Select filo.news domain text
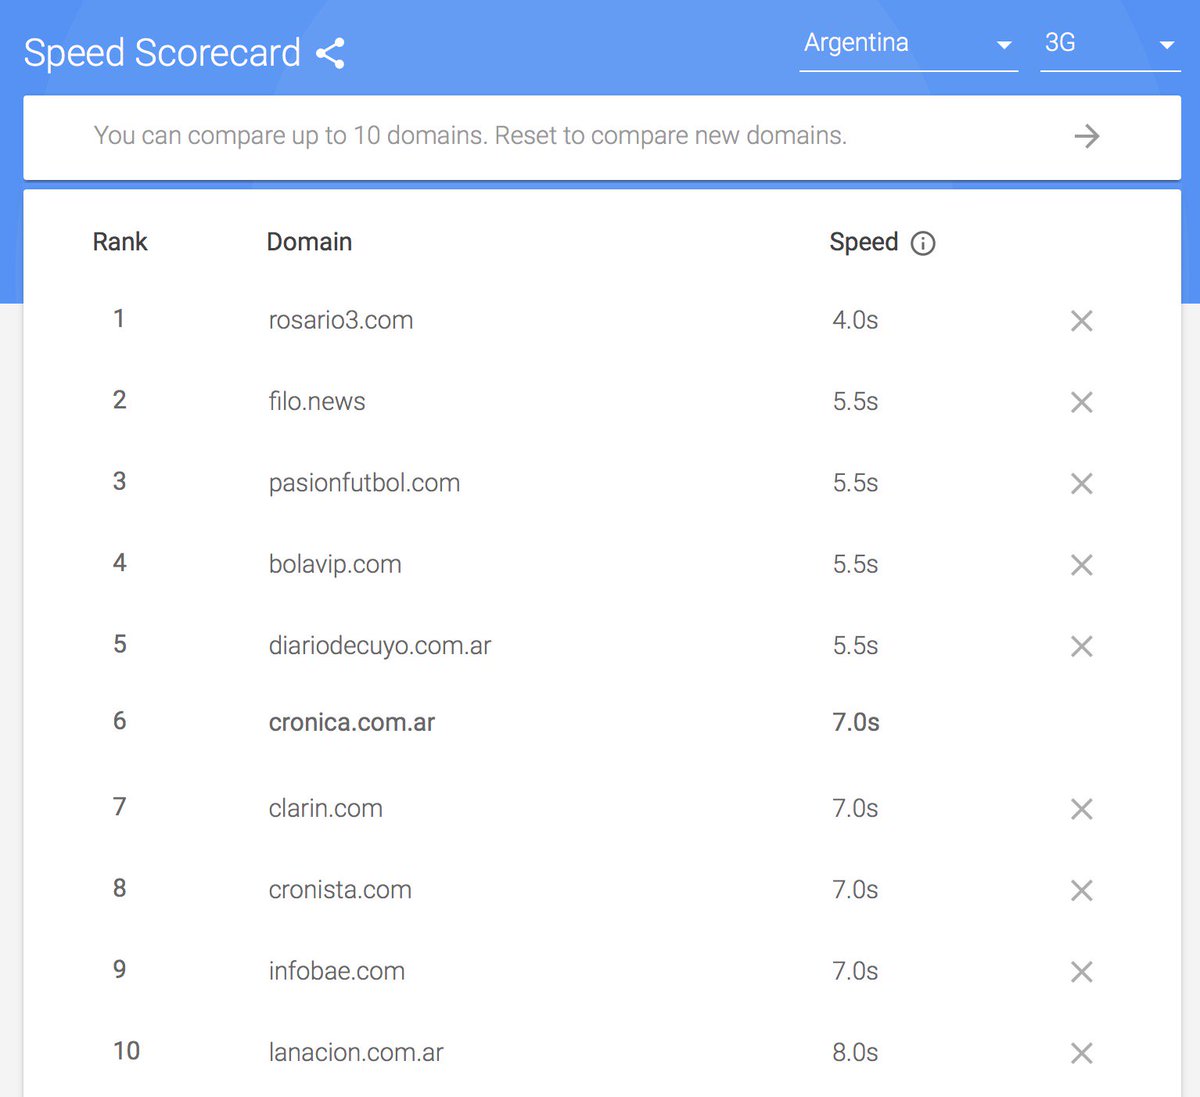Viewport: 1200px width, 1097px height. (x=317, y=401)
